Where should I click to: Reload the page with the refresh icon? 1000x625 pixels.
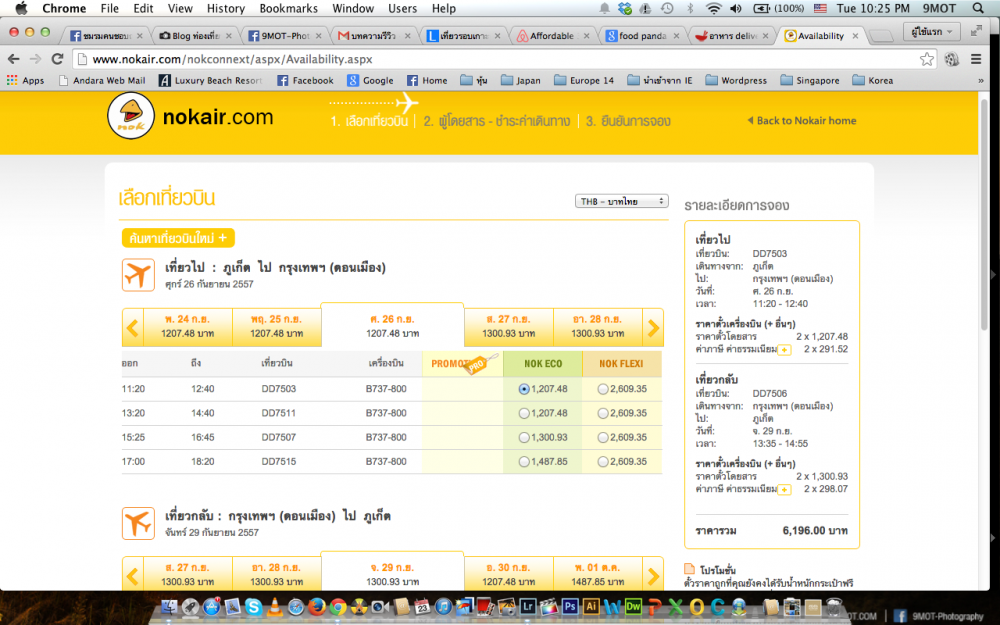coord(57,59)
